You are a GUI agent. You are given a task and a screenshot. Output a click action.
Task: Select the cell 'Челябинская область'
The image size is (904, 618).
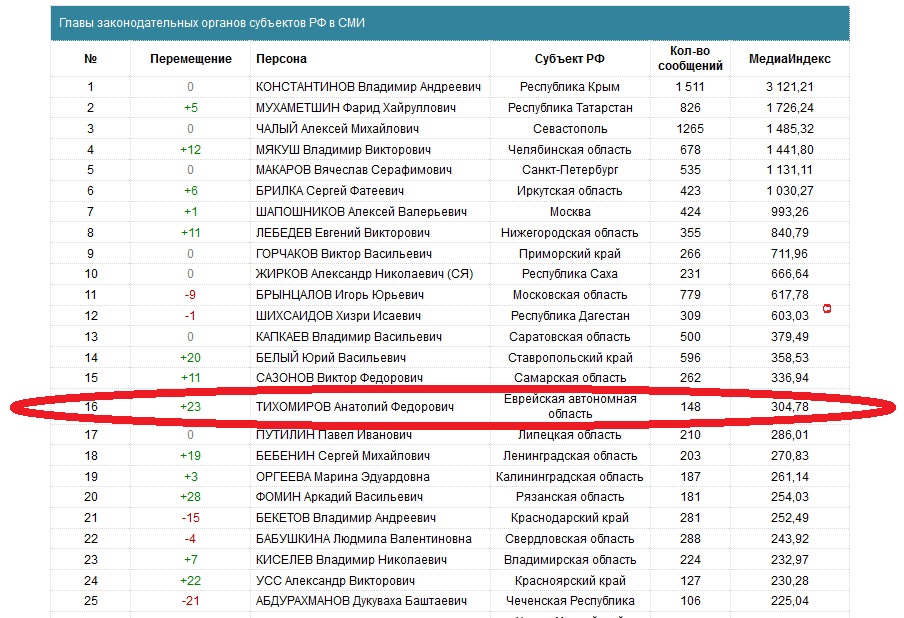tap(570, 150)
